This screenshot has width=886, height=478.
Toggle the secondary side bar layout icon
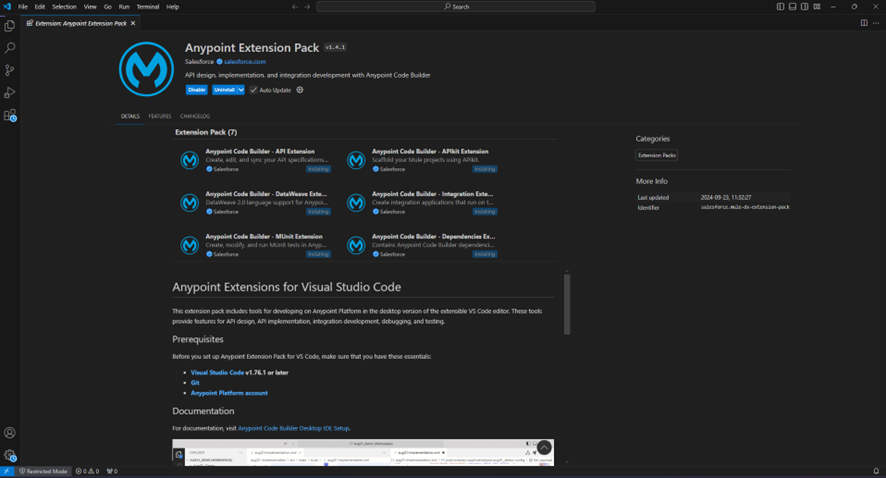[x=805, y=7]
